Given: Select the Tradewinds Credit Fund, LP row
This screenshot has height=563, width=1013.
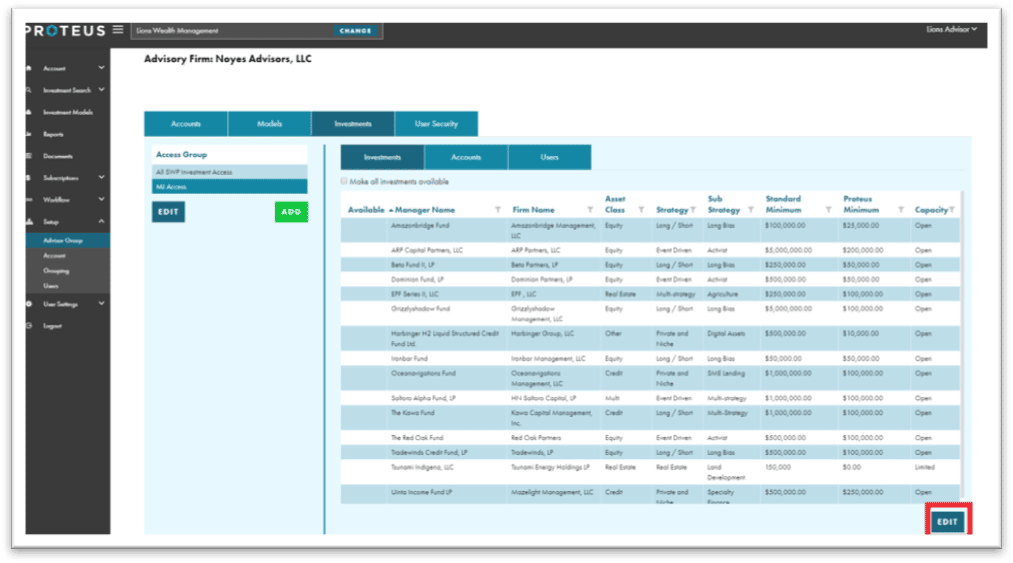Looking at the screenshot, I should click(x=650, y=452).
